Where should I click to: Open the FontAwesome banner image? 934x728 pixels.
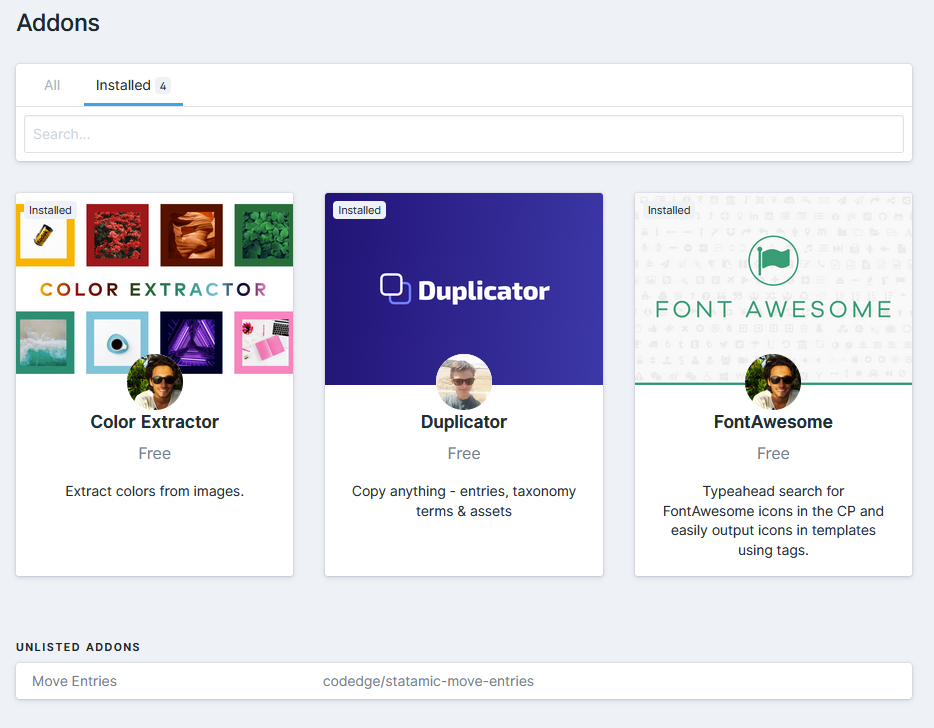click(x=773, y=289)
